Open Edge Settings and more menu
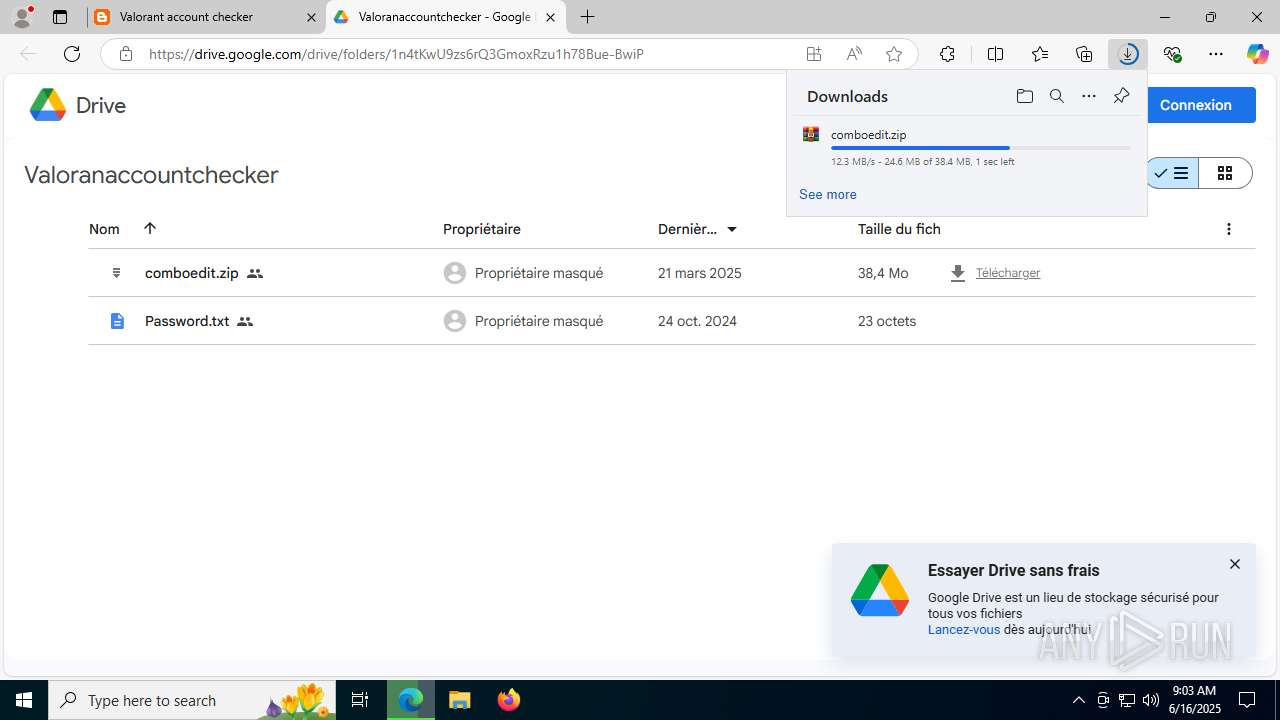1280x720 pixels. (x=1216, y=54)
